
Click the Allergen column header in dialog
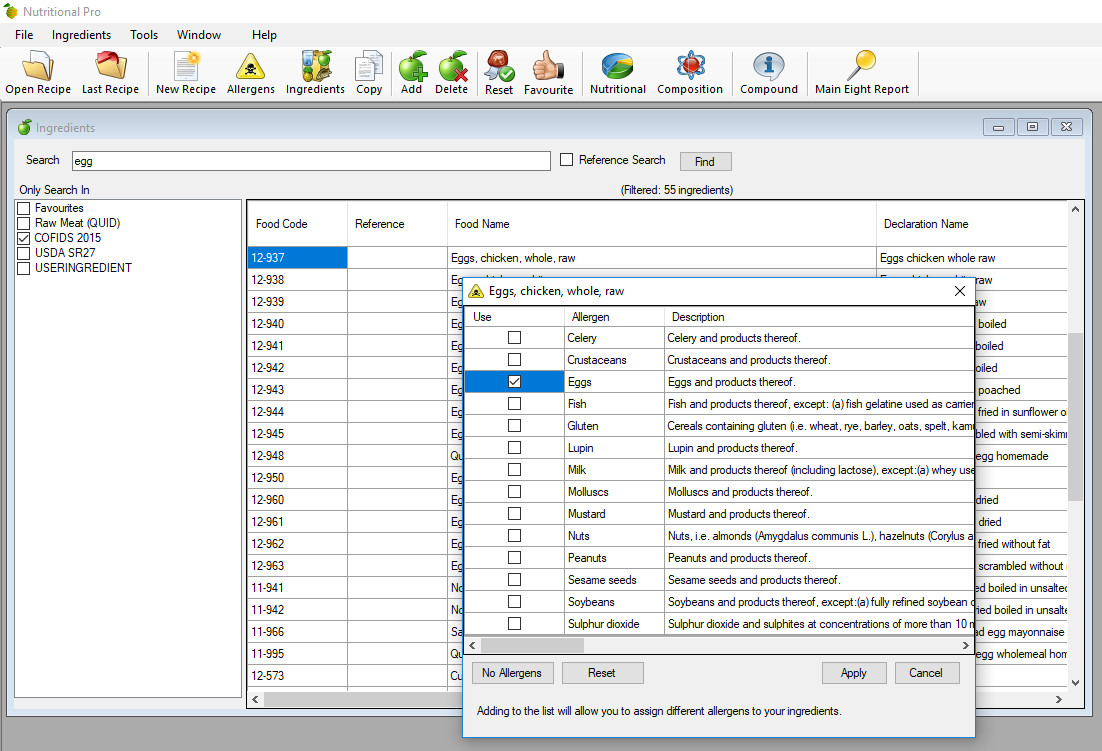point(614,317)
